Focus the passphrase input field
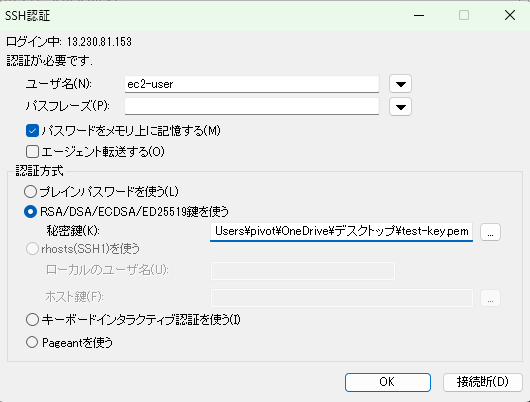The image size is (530, 402). pos(252,107)
